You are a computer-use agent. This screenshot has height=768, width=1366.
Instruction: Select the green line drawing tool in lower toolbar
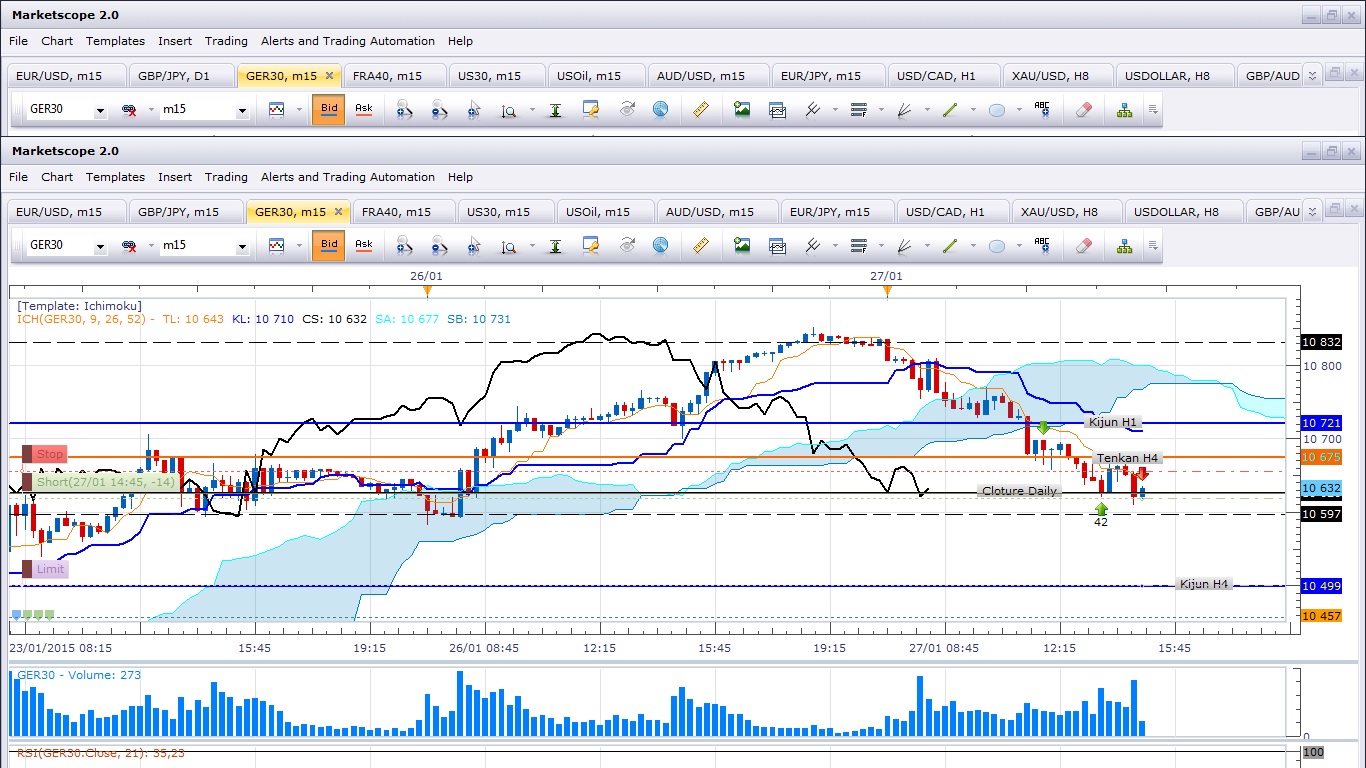tap(950, 245)
